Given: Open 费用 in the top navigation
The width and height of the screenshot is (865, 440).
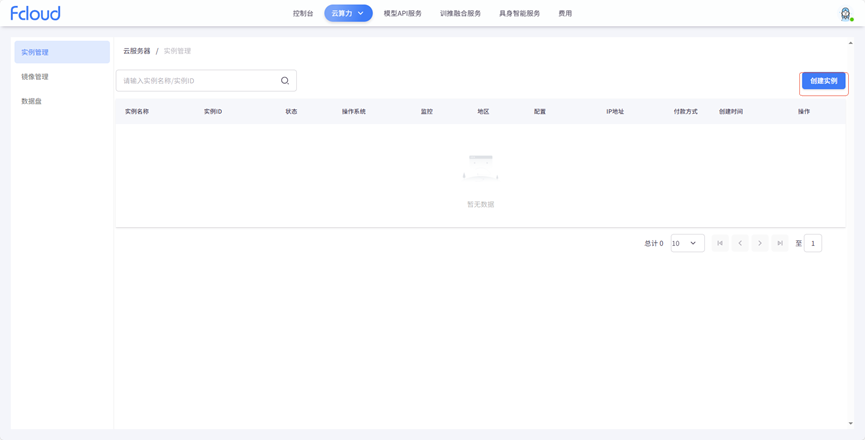Looking at the screenshot, I should tap(565, 13).
